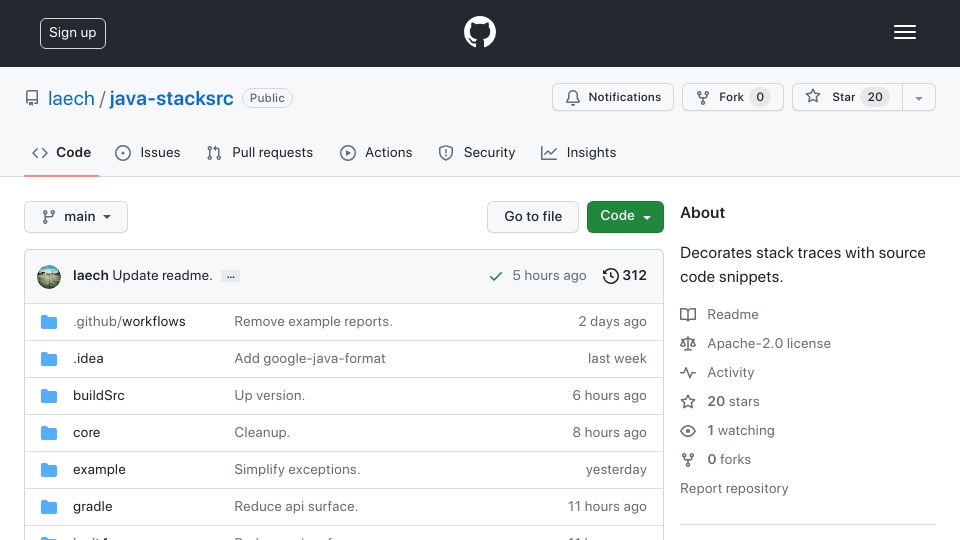Expand the commit message ellipsis
The image size is (960, 540).
pyautogui.click(x=230, y=276)
